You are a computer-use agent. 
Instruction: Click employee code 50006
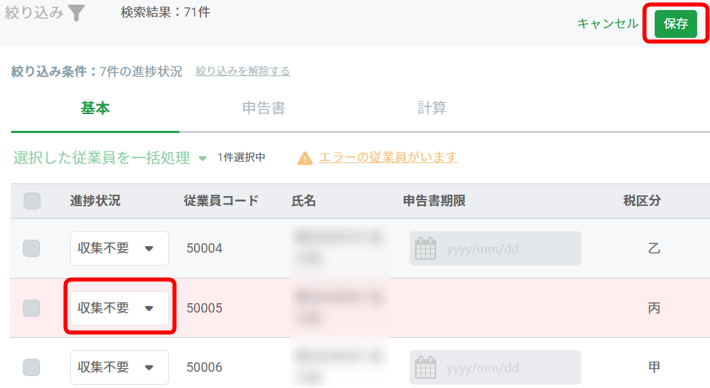(x=204, y=367)
